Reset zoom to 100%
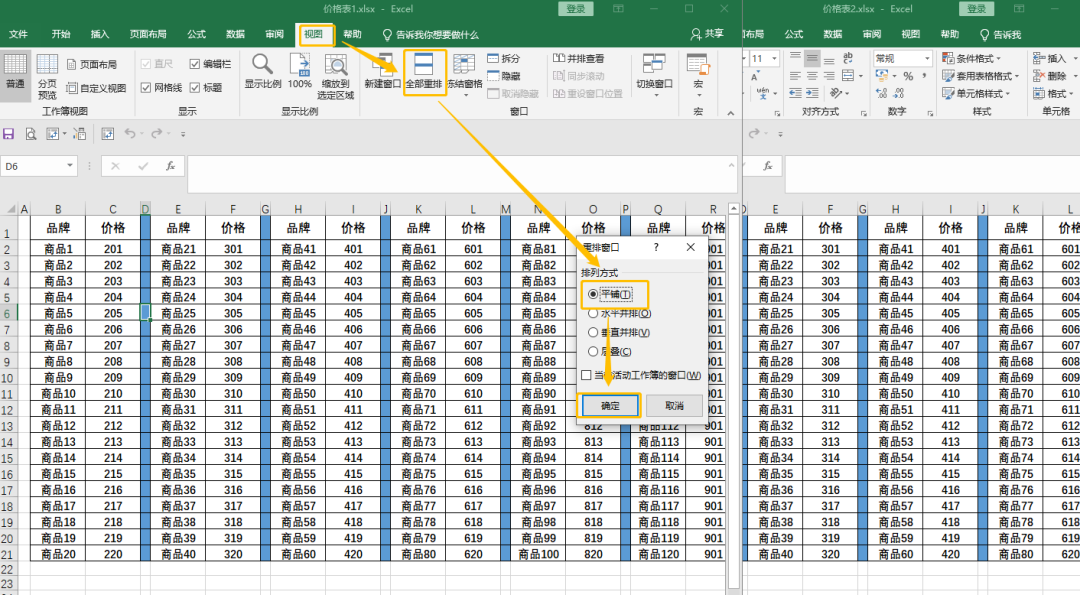This screenshot has width=1080, height=595. point(300,72)
